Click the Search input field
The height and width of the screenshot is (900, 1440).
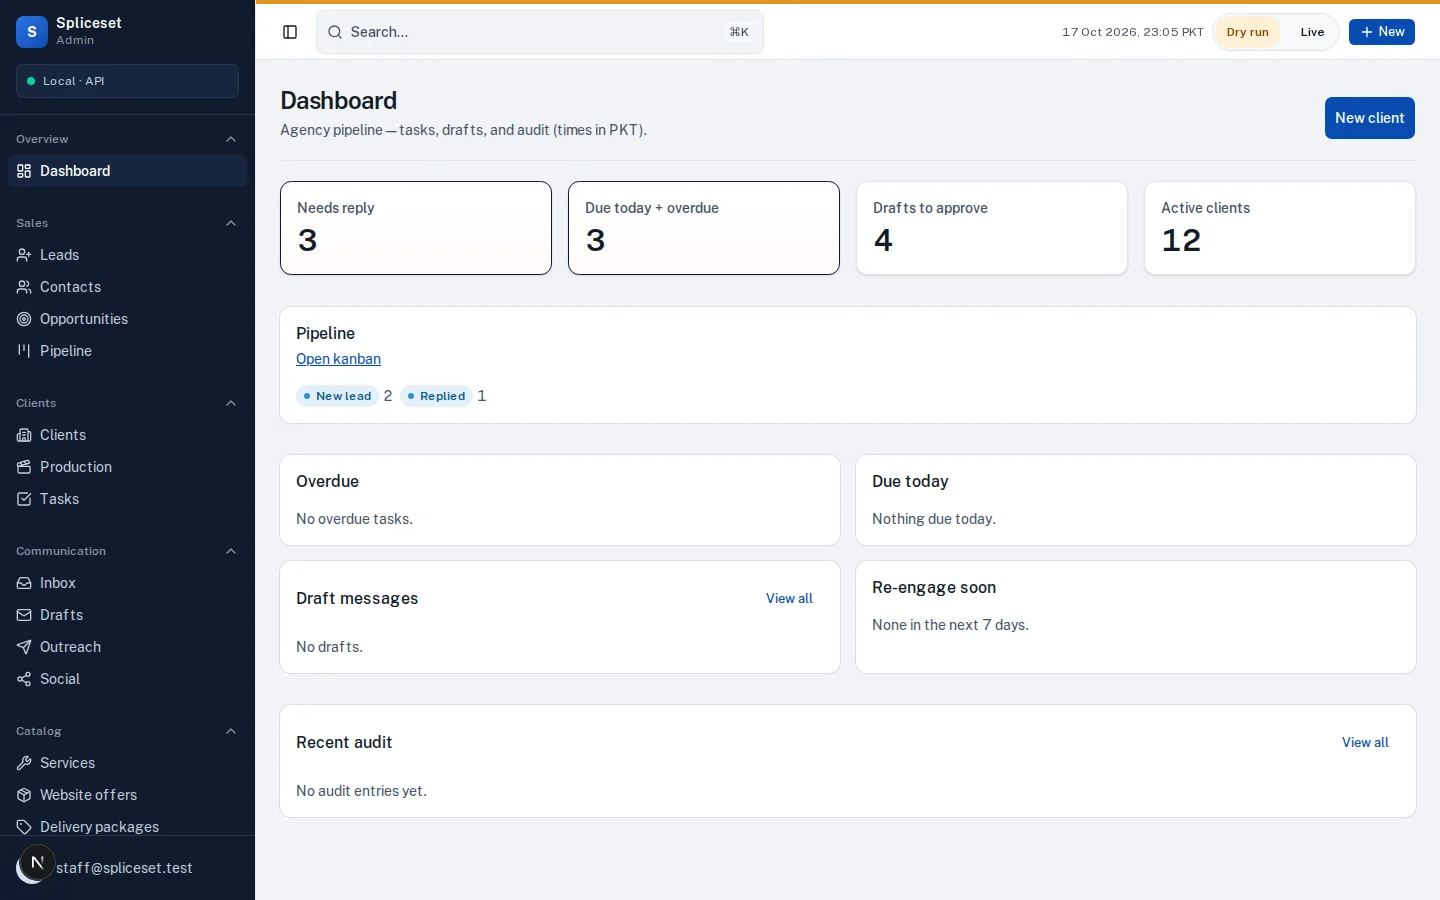coord(540,32)
